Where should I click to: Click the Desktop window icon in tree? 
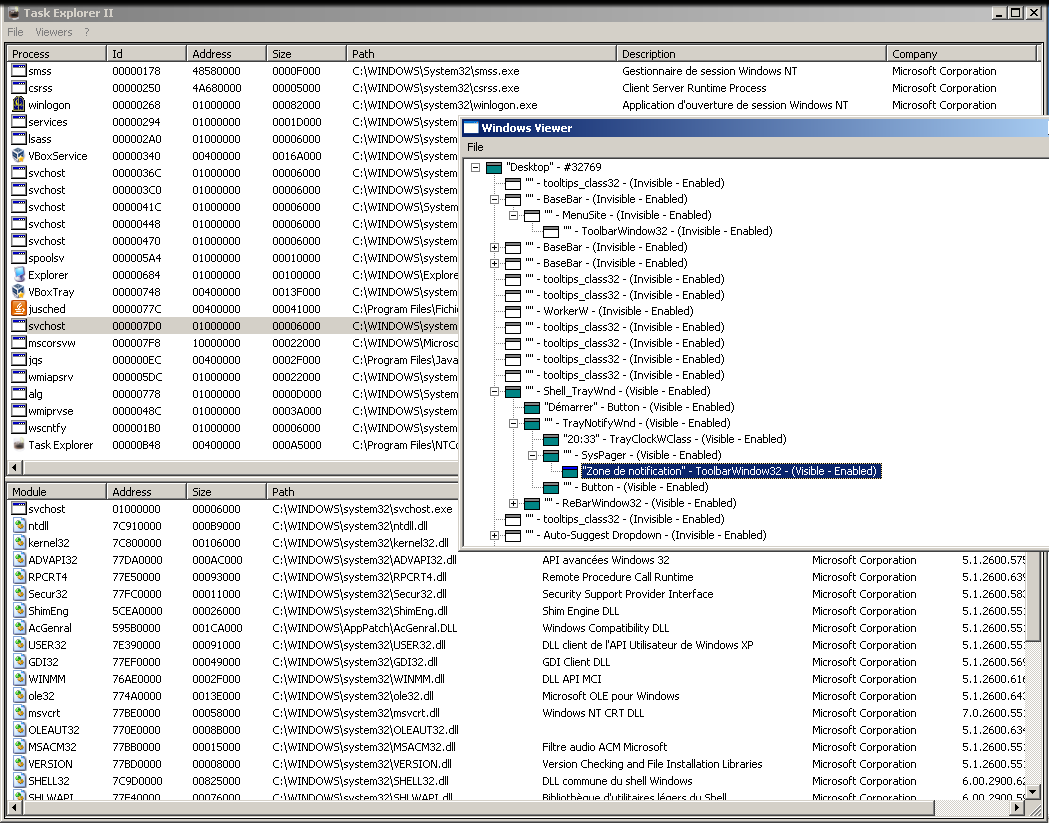pos(494,167)
